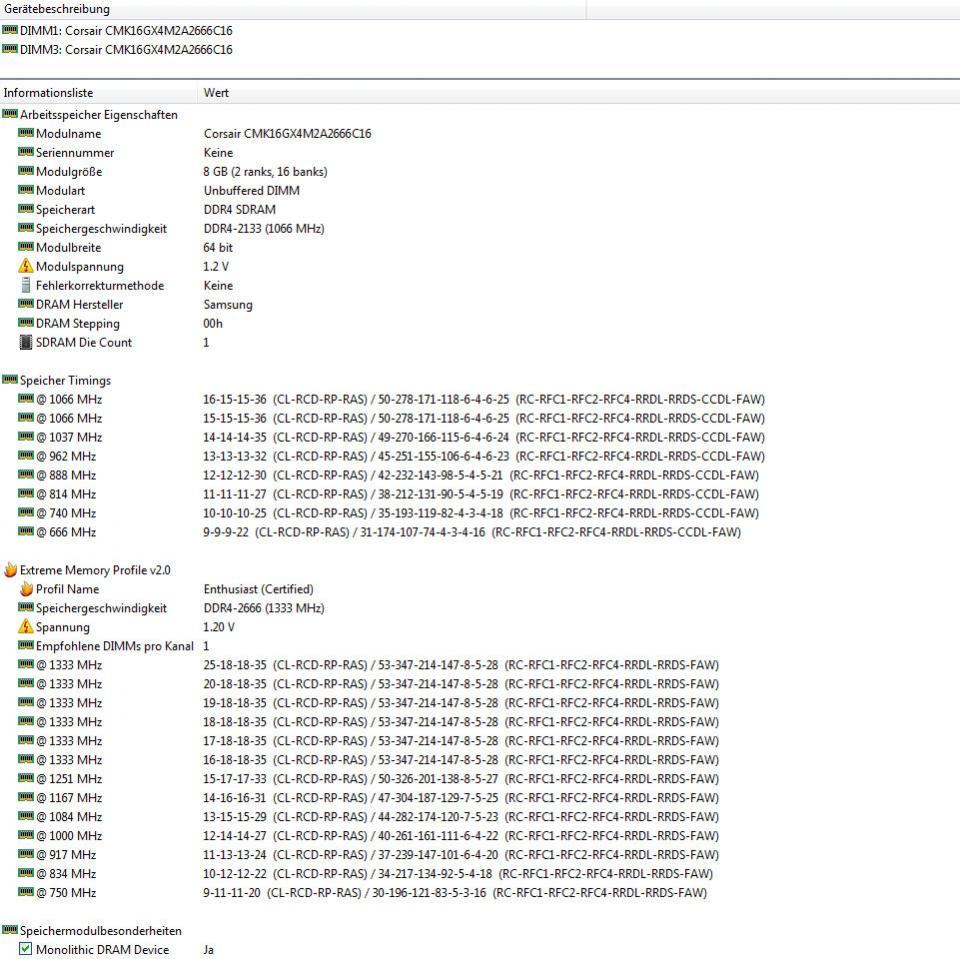Screen dimensions: 960x959
Task: Click the memory icon beside @ 666 MHz
Action: [x=26, y=532]
